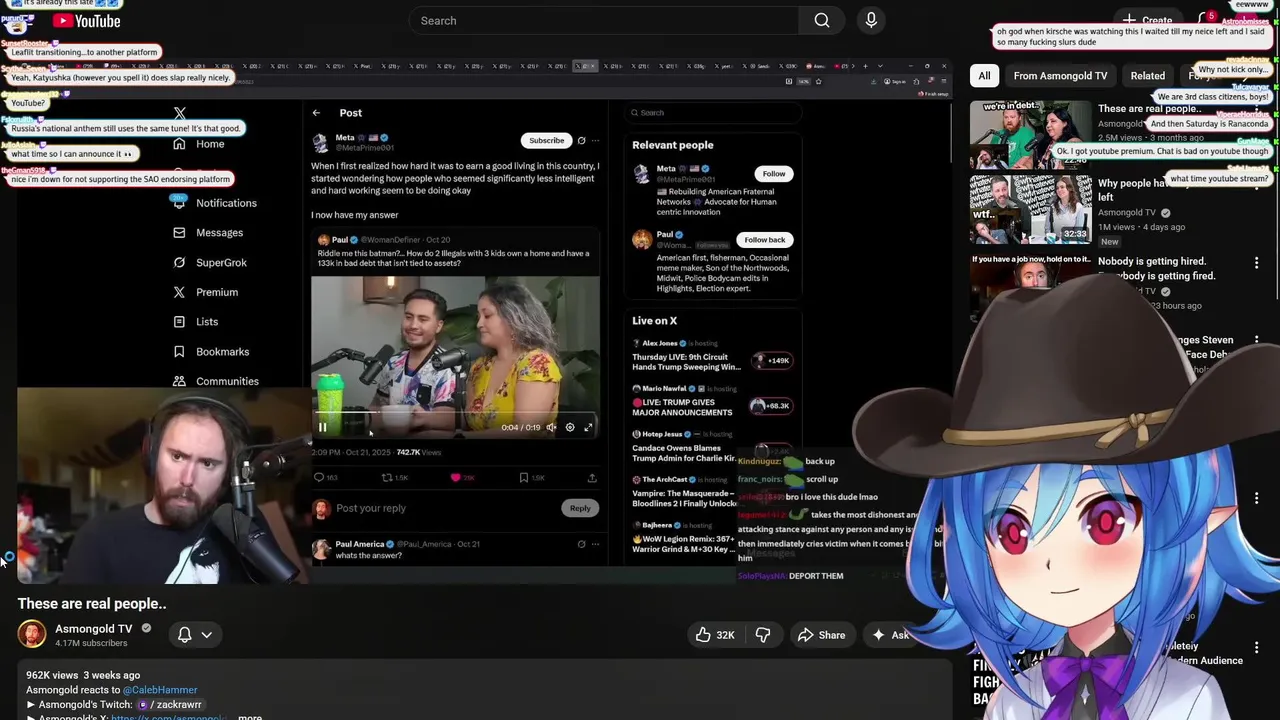Open options for "Nobody is getting hired" video
Image resolution: width=1280 pixels, height=720 pixels.
1256,263
